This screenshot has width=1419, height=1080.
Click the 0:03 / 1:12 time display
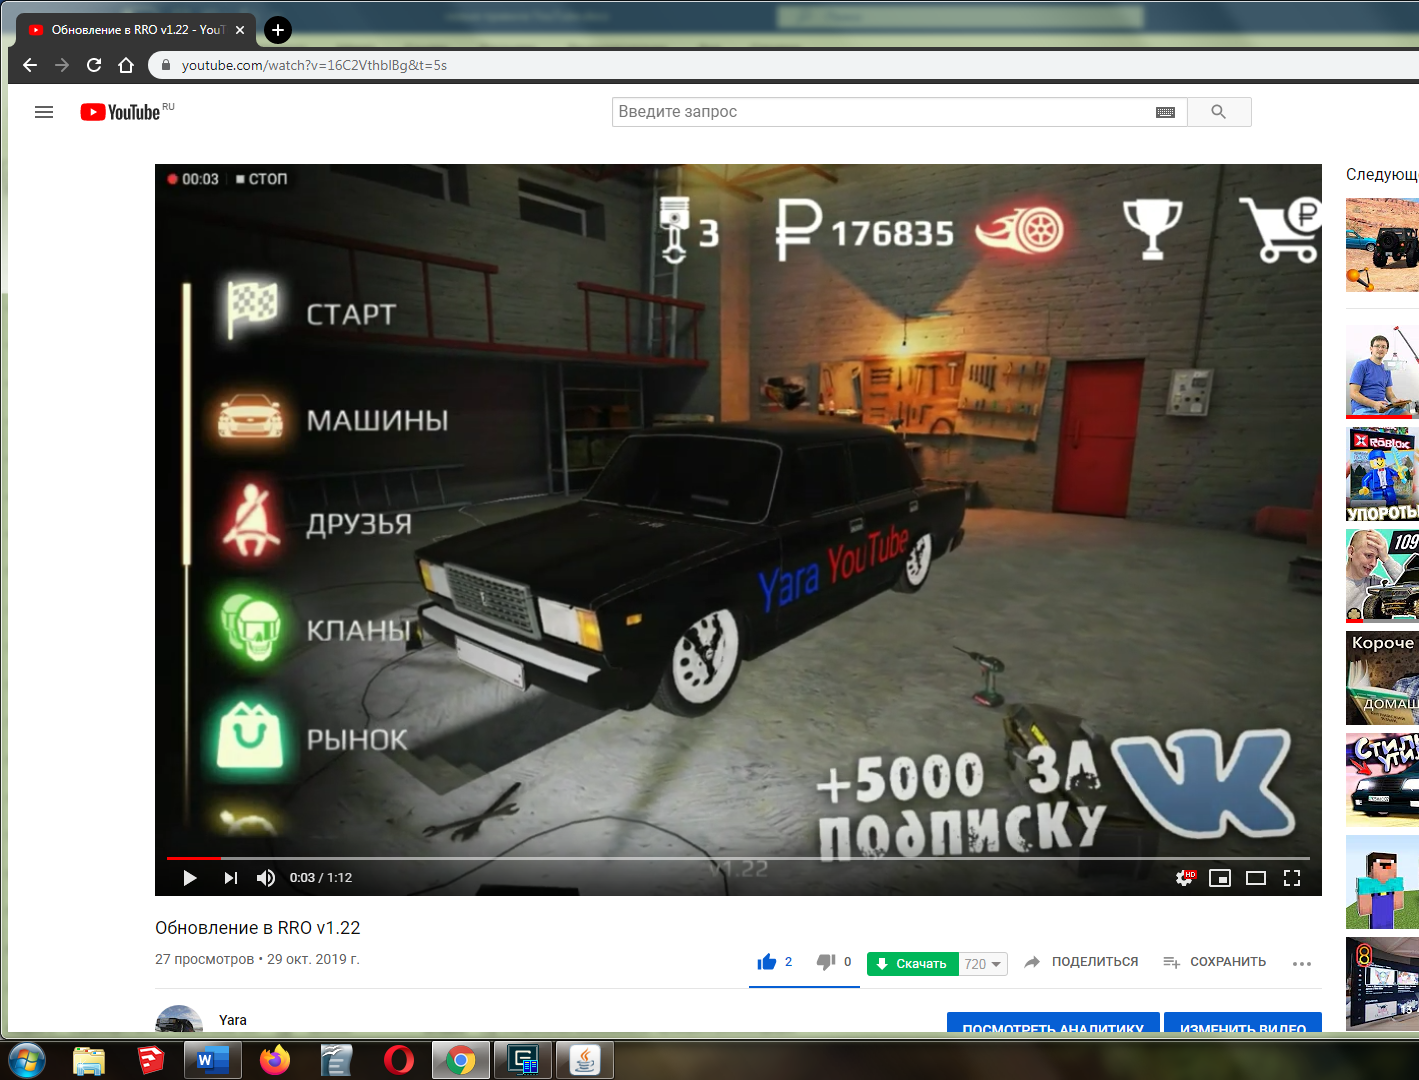[x=321, y=878]
